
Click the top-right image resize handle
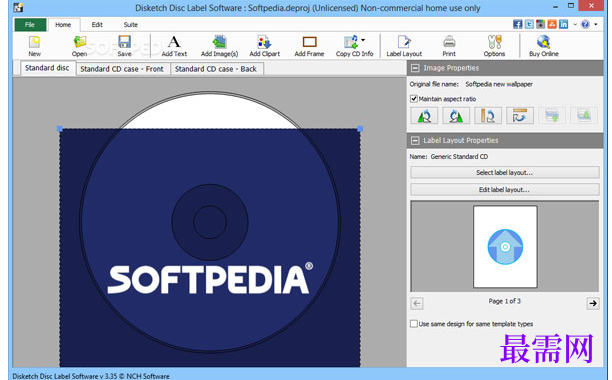click(360, 129)
